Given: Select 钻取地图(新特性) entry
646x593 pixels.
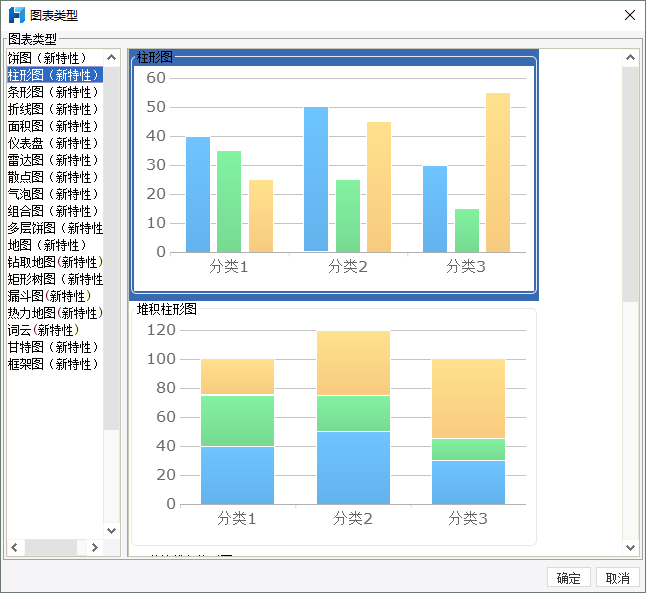Looking at the screenshot, I should click(x=55, y=262).
